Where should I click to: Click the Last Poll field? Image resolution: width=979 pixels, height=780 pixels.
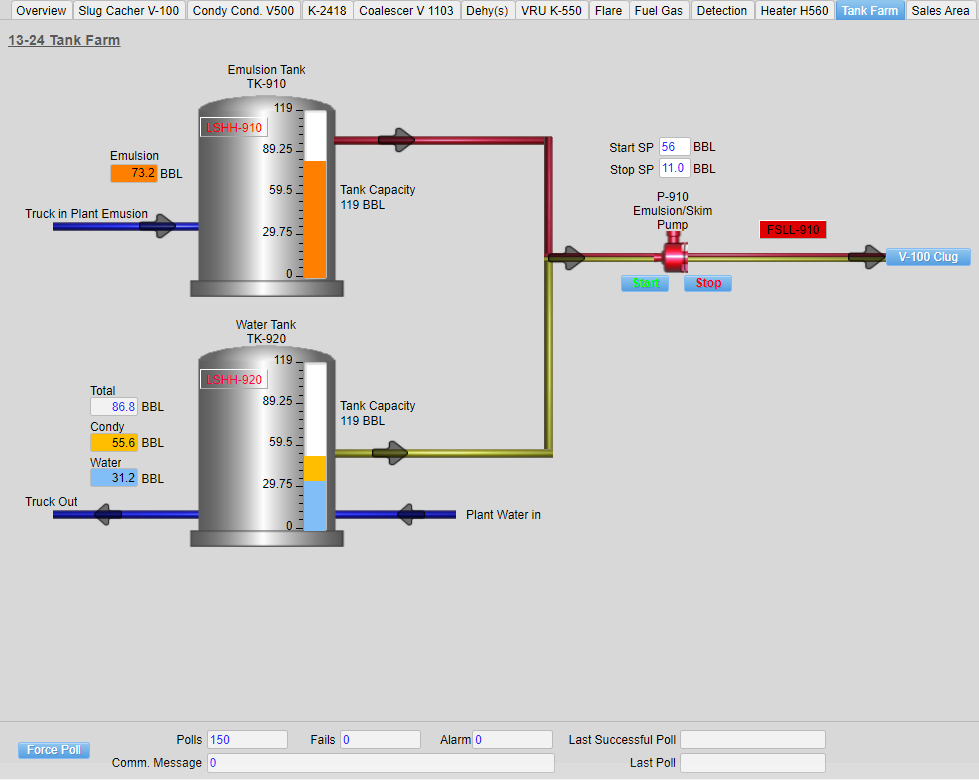(x=753, y=763)
